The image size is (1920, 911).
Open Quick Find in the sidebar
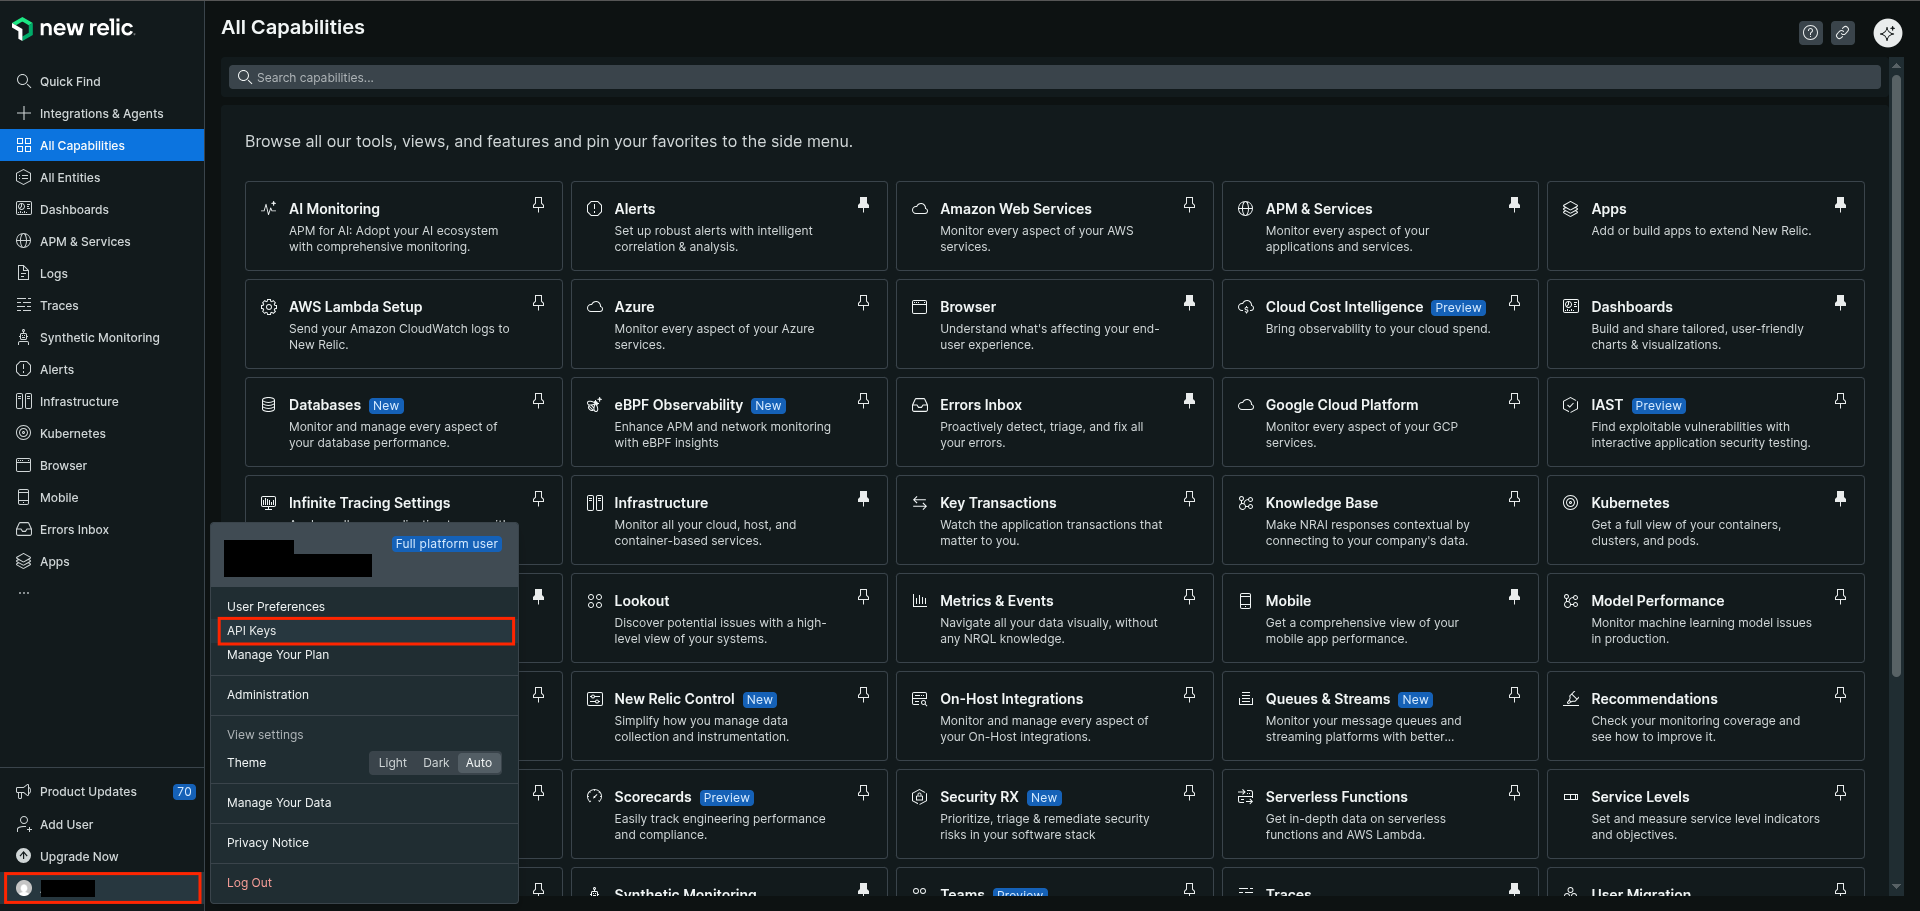point(70,82)
